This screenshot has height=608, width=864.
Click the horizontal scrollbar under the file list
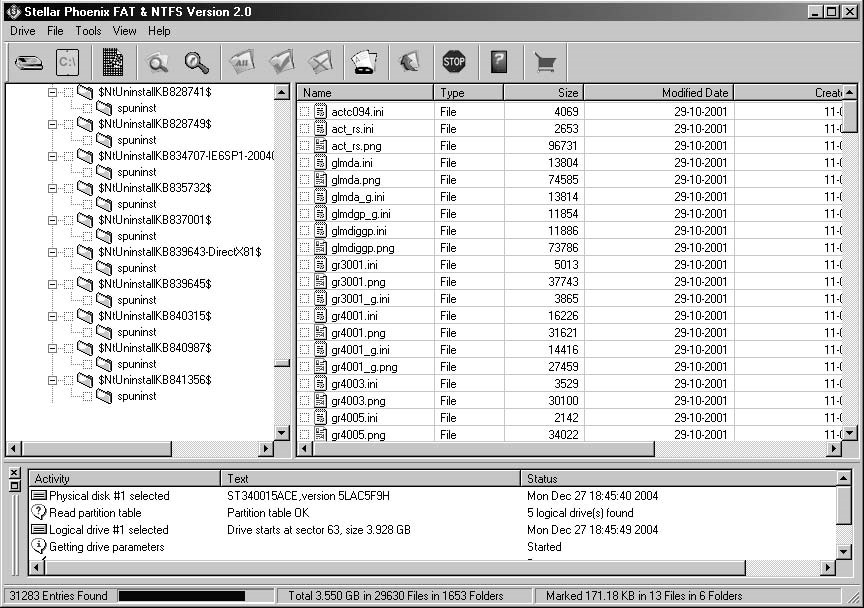[570, 449]
